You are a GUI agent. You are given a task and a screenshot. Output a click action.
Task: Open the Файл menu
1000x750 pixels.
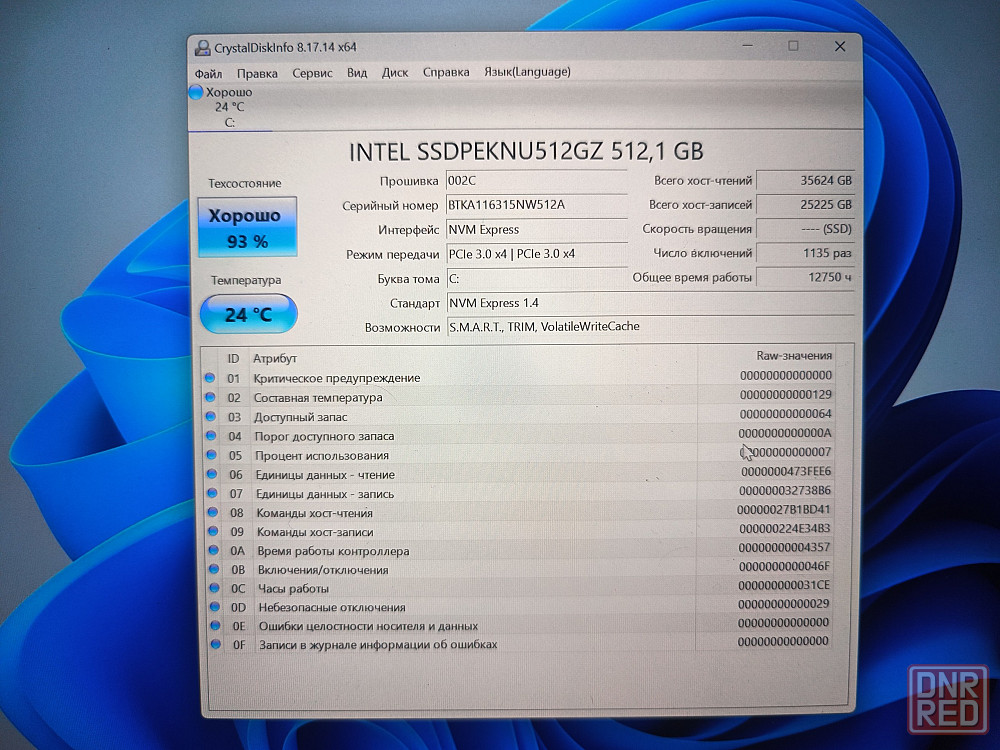(209, 73)
